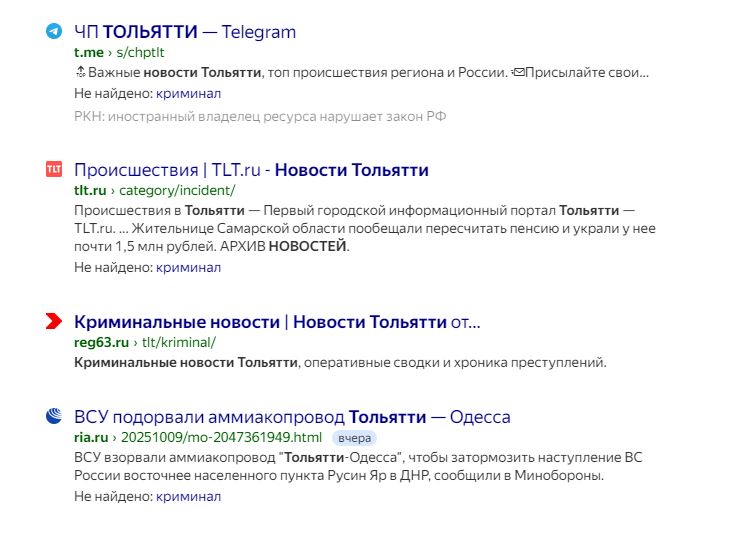Click the tlt.ru domain link

(90, 190)
